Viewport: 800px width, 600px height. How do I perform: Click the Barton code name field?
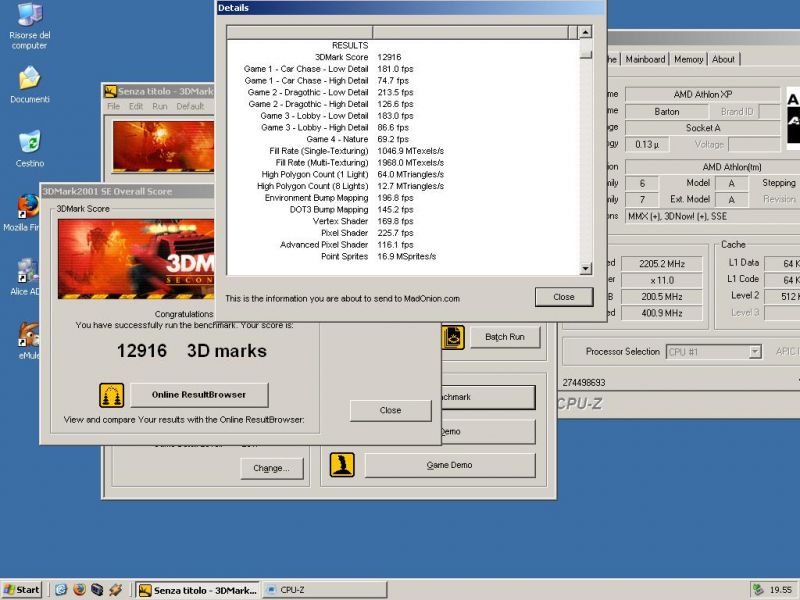click(x=666, y=111)
